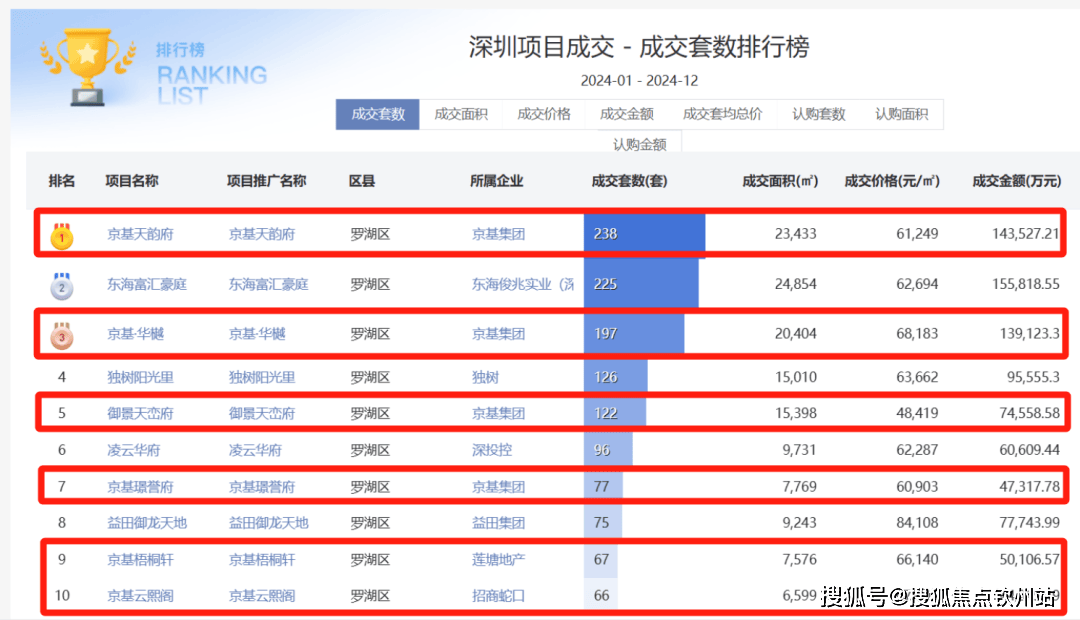Switch to the 成交金额 tab

point(626,114)
